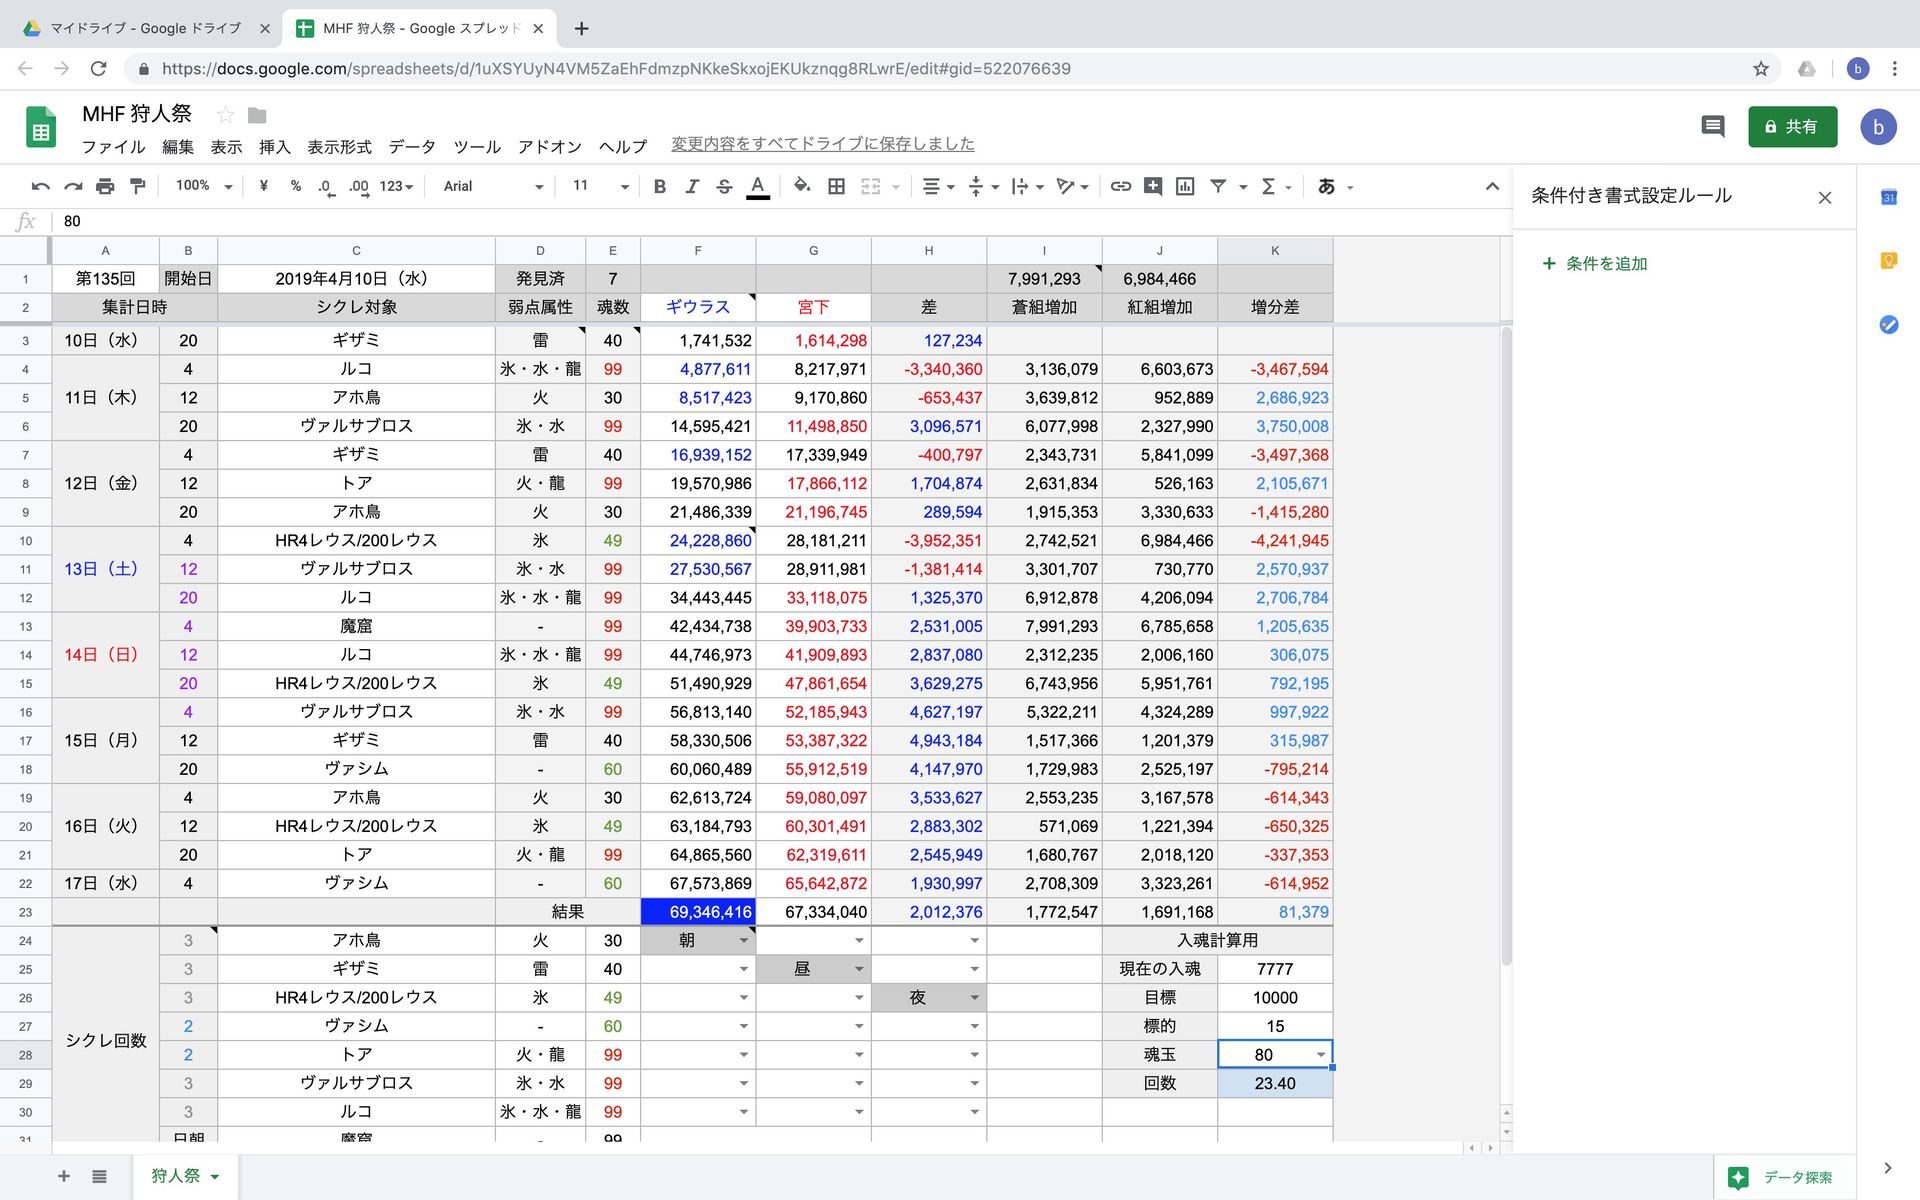This screenshot has width=1920, height=1200.
Task: Open the Arial font dropdown
Action: pyautogui.click(x=493, y=186)
